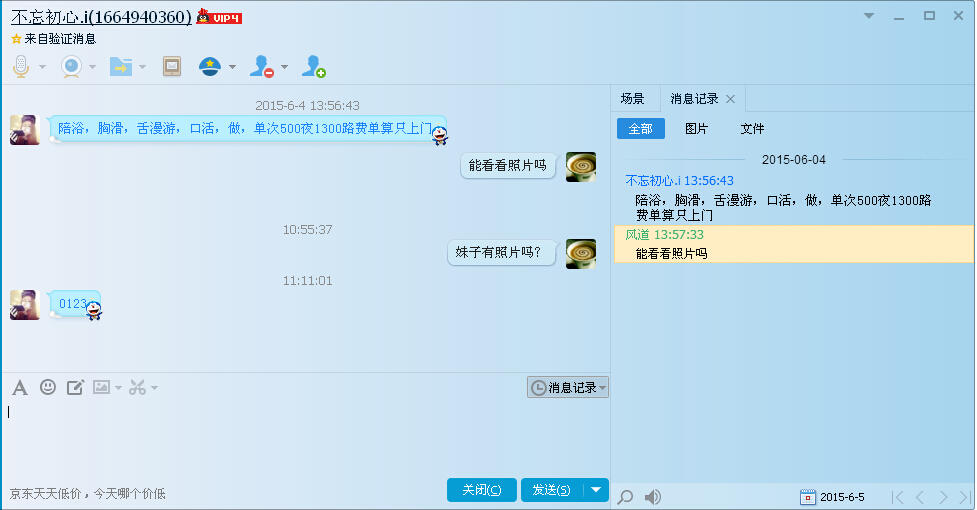The image size is (977, 510).
Task: Click the coffee avatar beside 妹子有照片吗?
Action: [581, 253]
